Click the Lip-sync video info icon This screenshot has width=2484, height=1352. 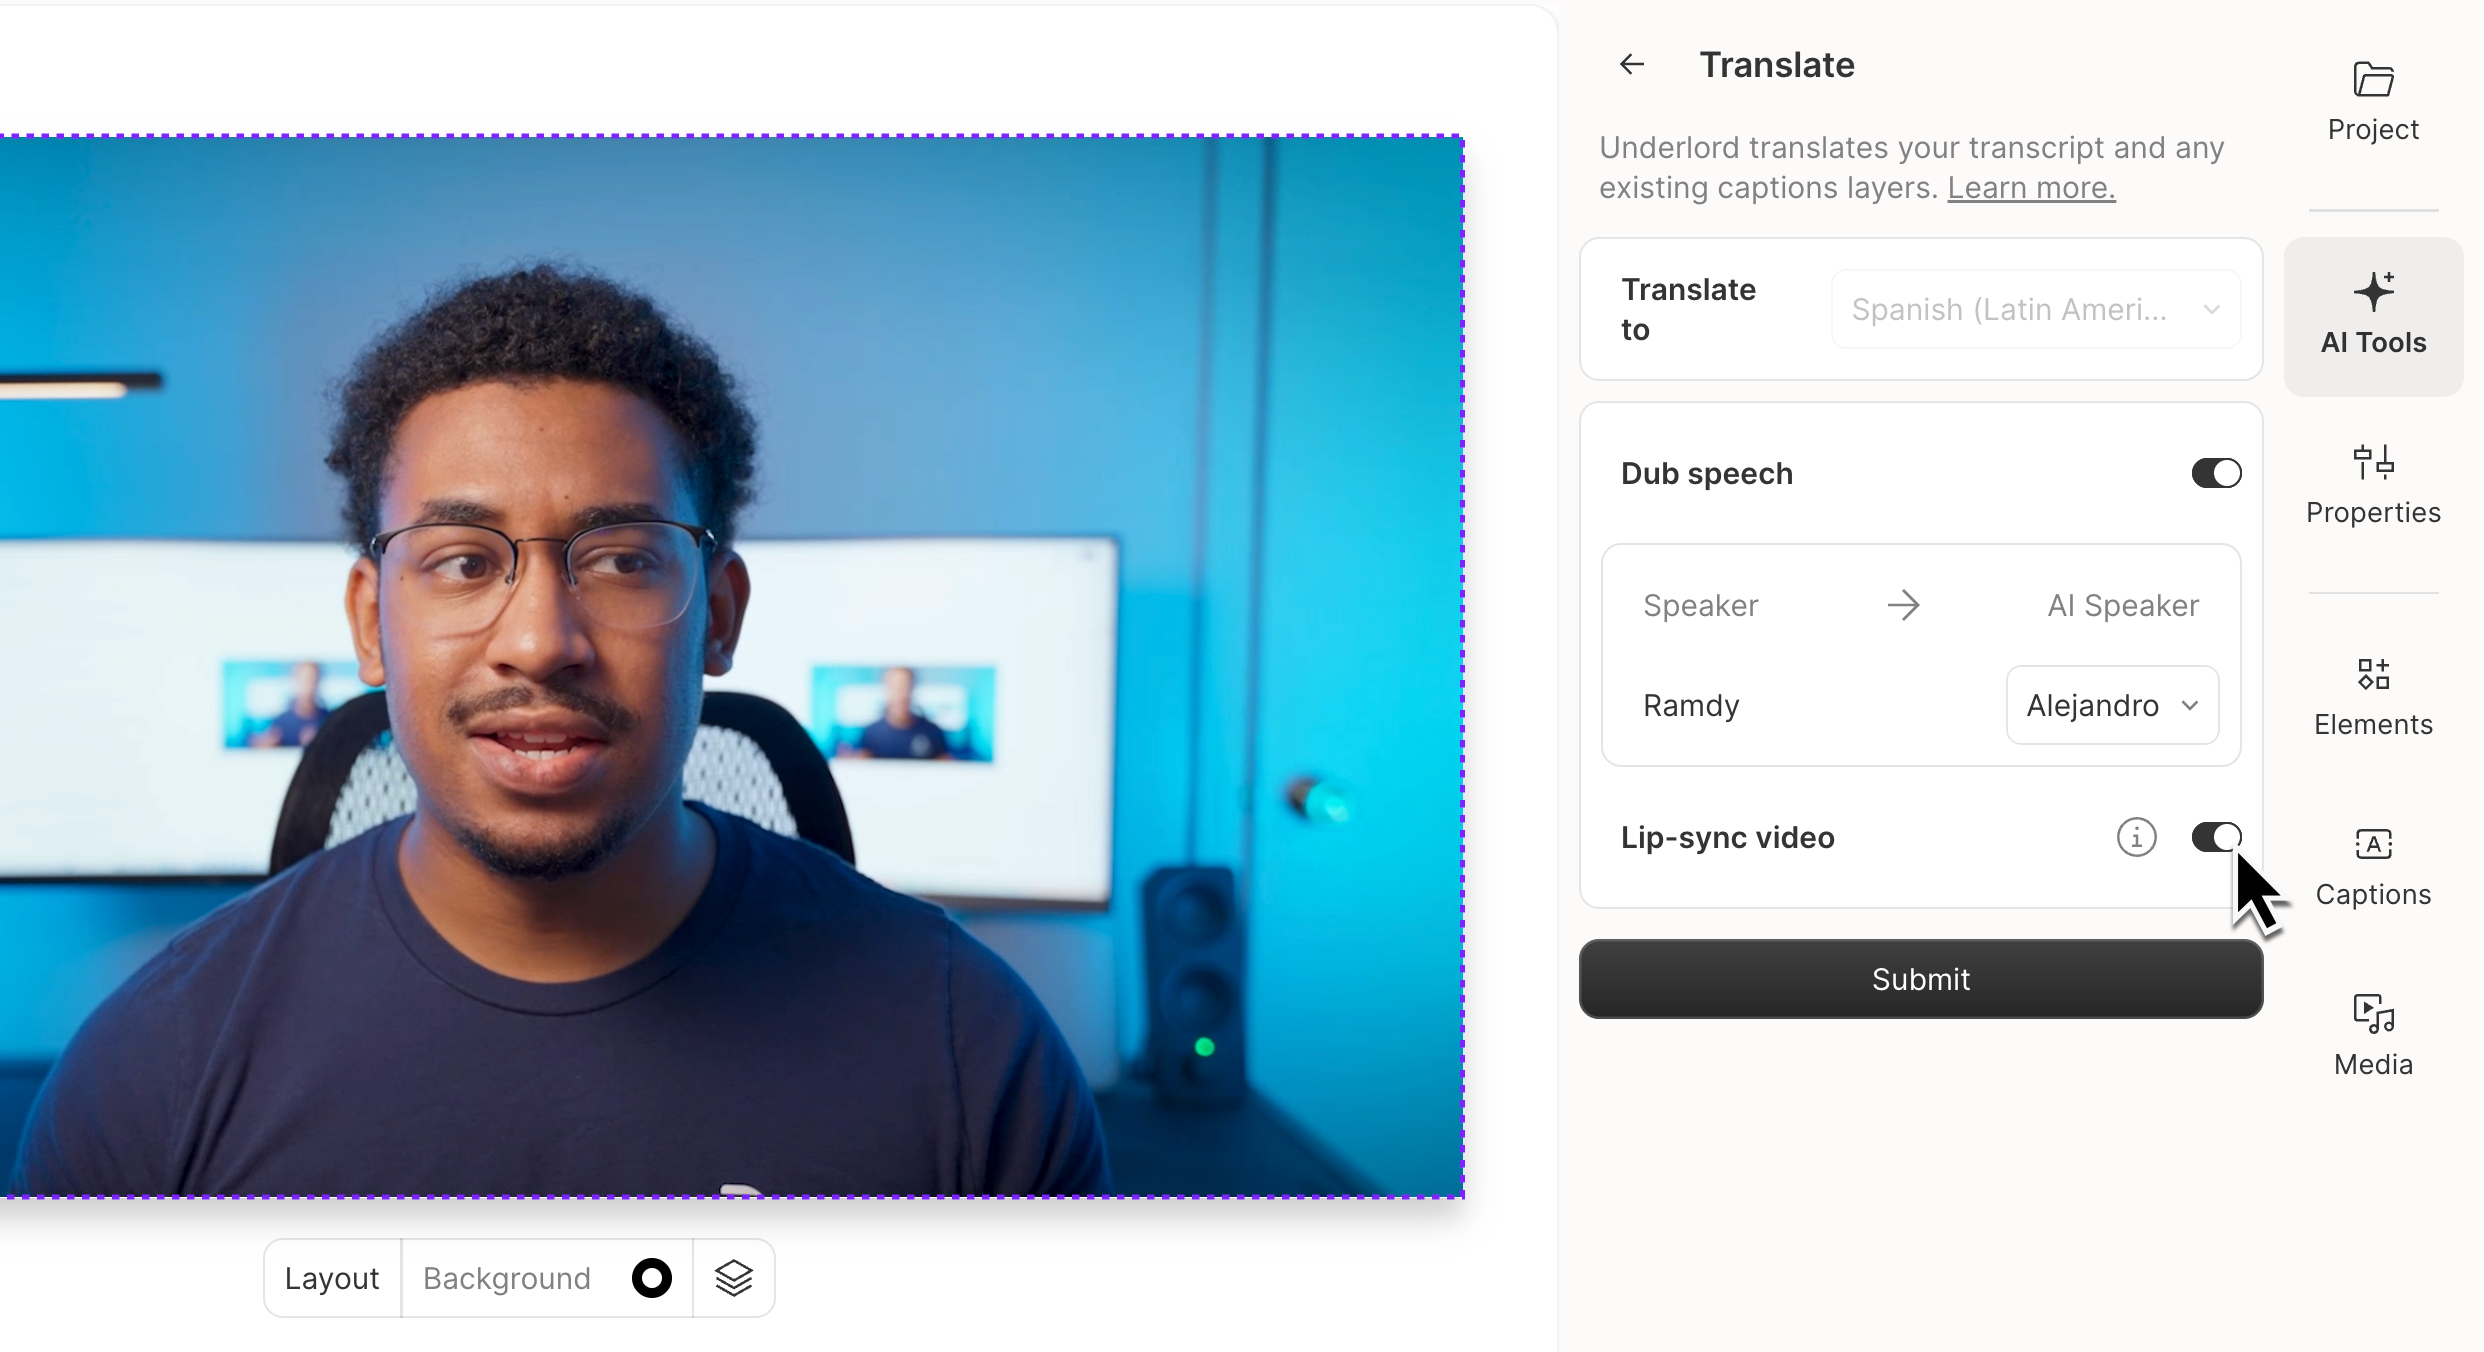click(x=2136, y=837)
